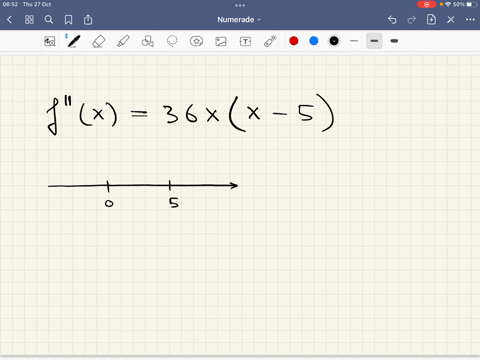
Task: Select the Pen tool
Action: [73, 41]
